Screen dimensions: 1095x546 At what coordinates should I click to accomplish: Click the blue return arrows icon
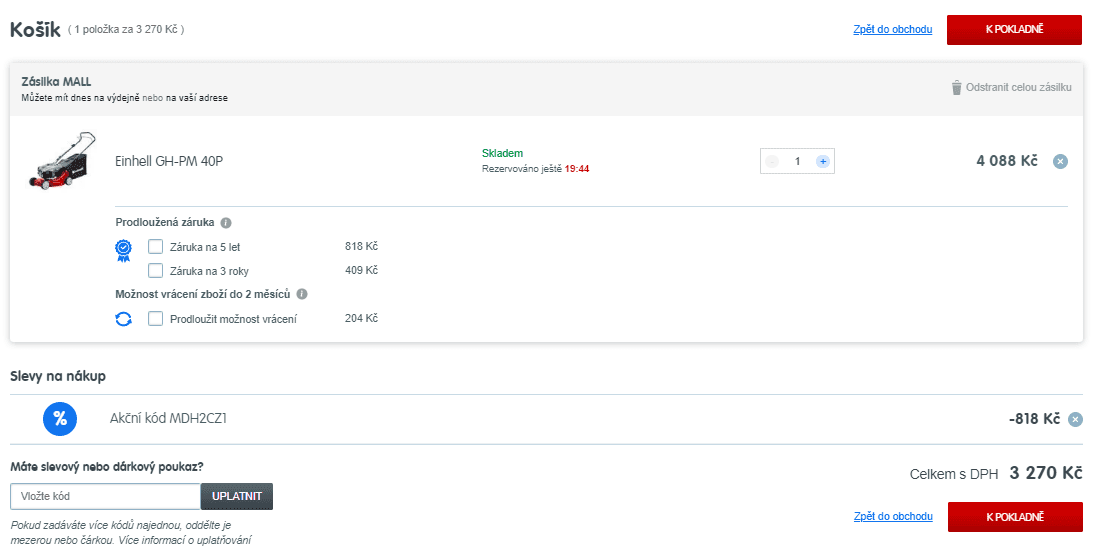coord(123,319)
